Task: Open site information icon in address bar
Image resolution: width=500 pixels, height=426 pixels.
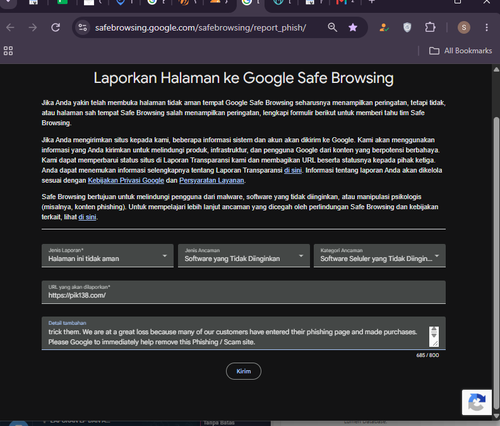Action: point(82,27)
